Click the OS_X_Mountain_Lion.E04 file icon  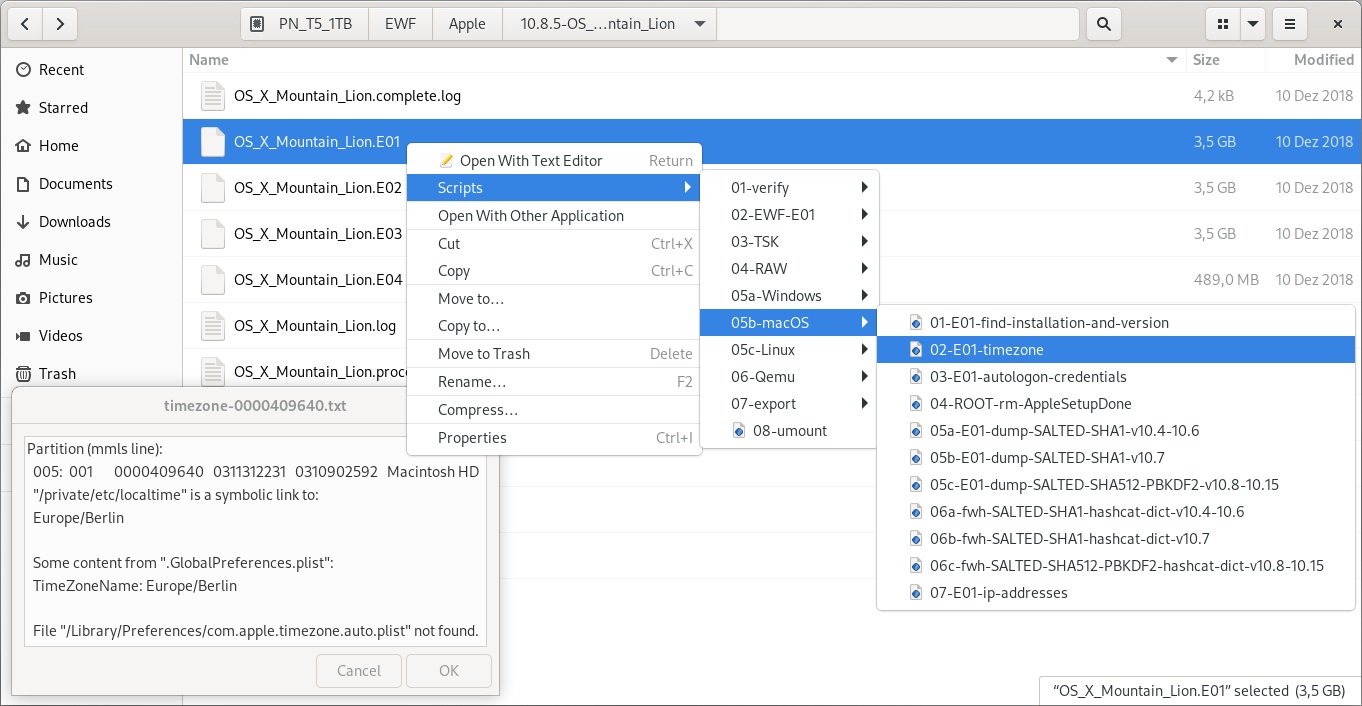click(213, 280)
